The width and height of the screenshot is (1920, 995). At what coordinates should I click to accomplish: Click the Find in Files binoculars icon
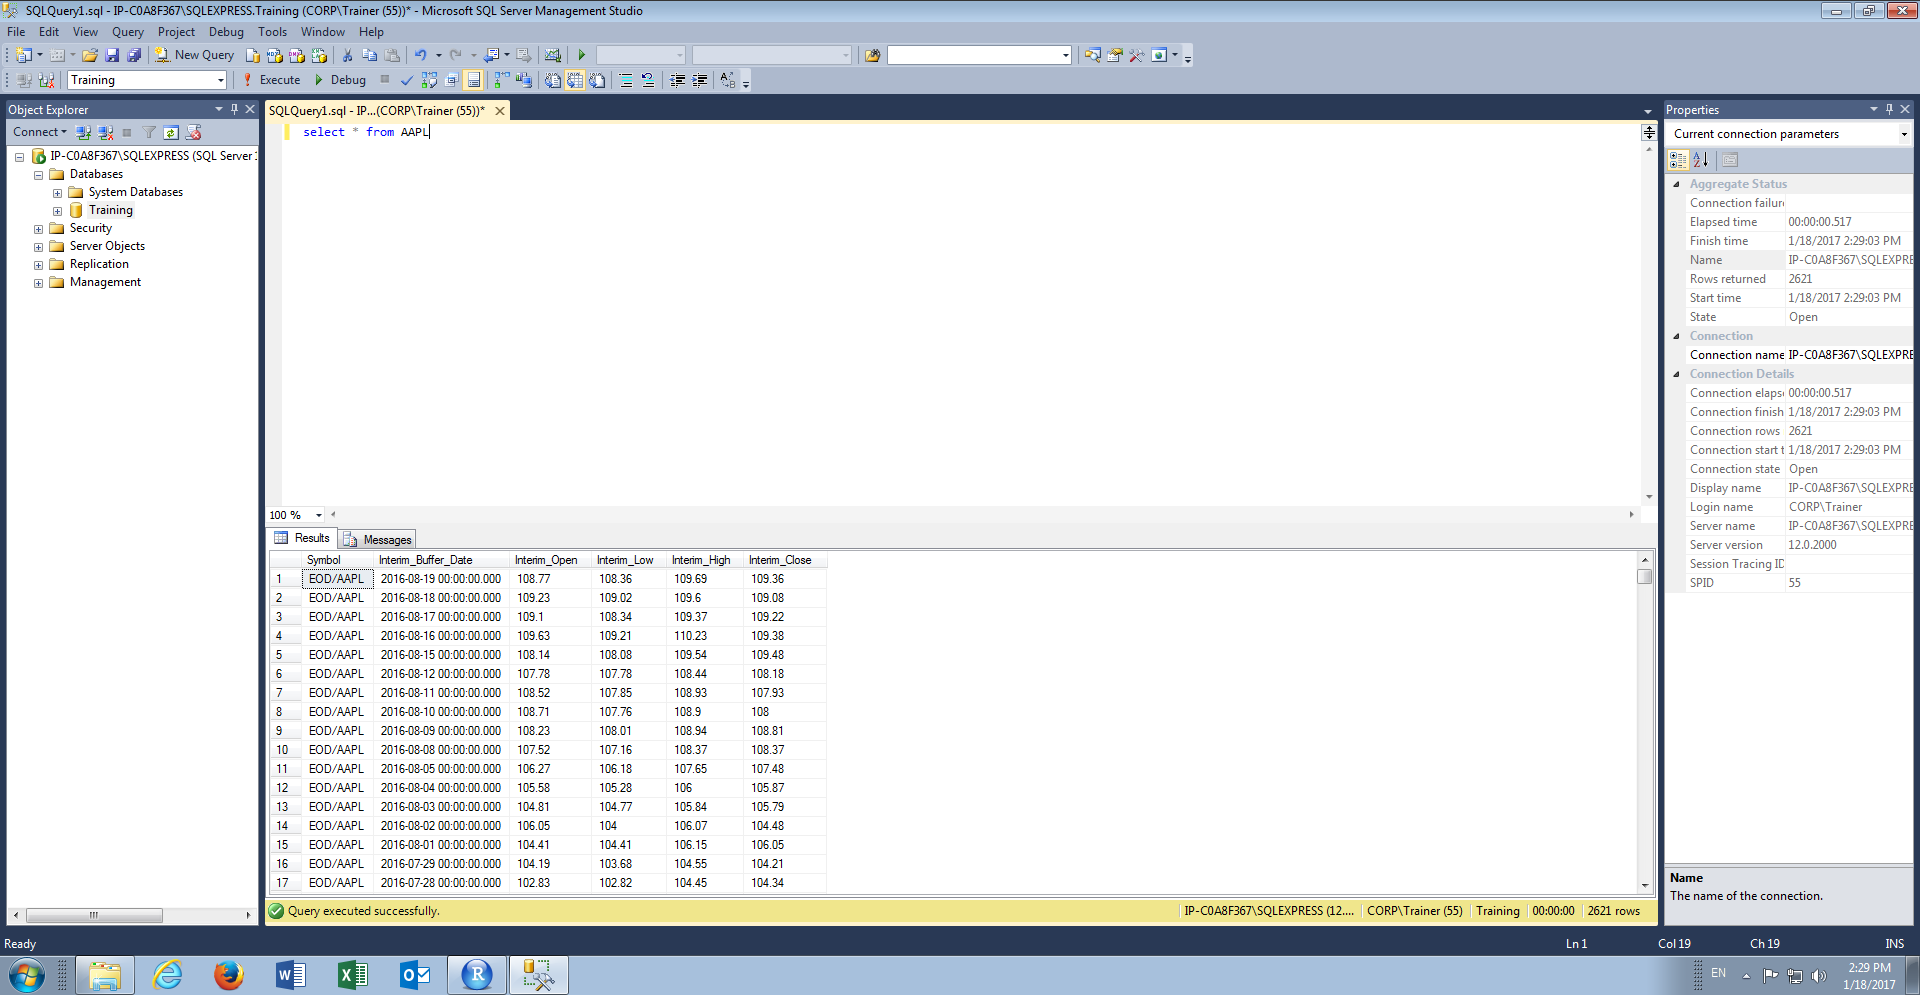pyautogui.click(x=872, y=55)
